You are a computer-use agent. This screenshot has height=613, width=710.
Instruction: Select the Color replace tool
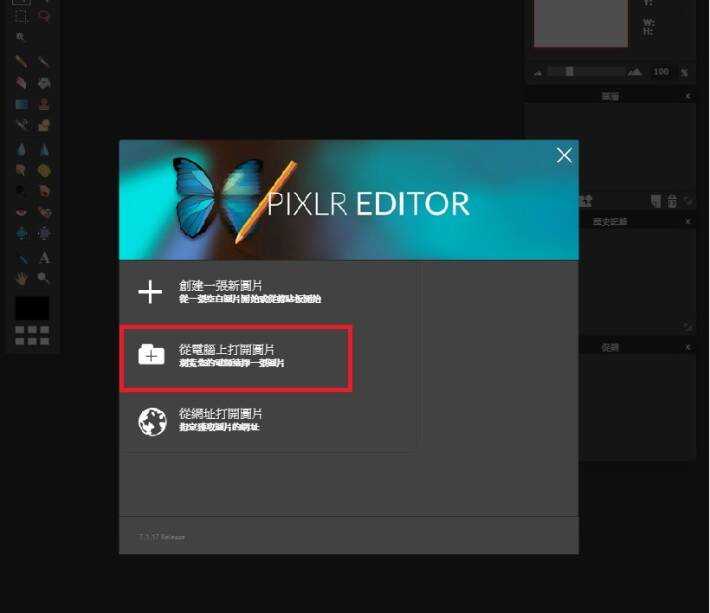[21, 125]
